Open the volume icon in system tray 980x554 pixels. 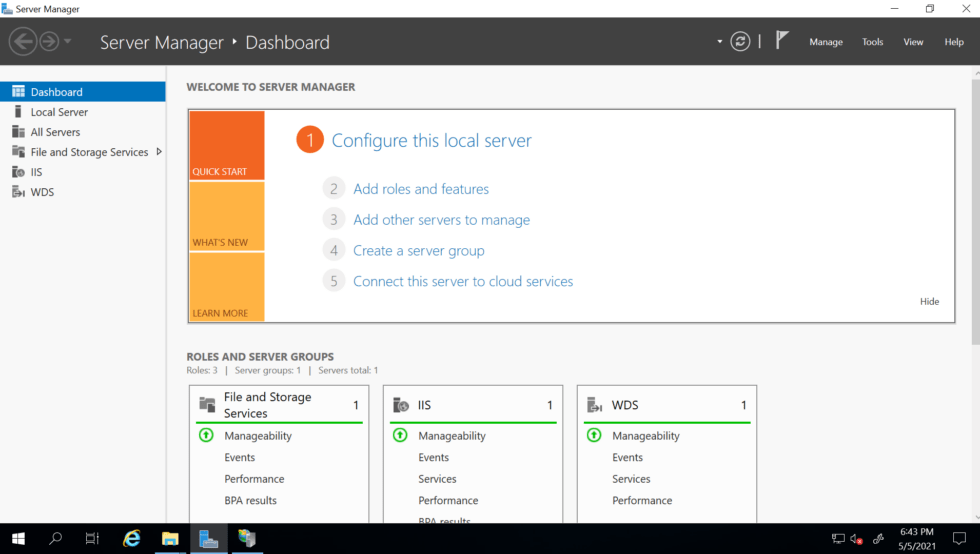point(856,538)
